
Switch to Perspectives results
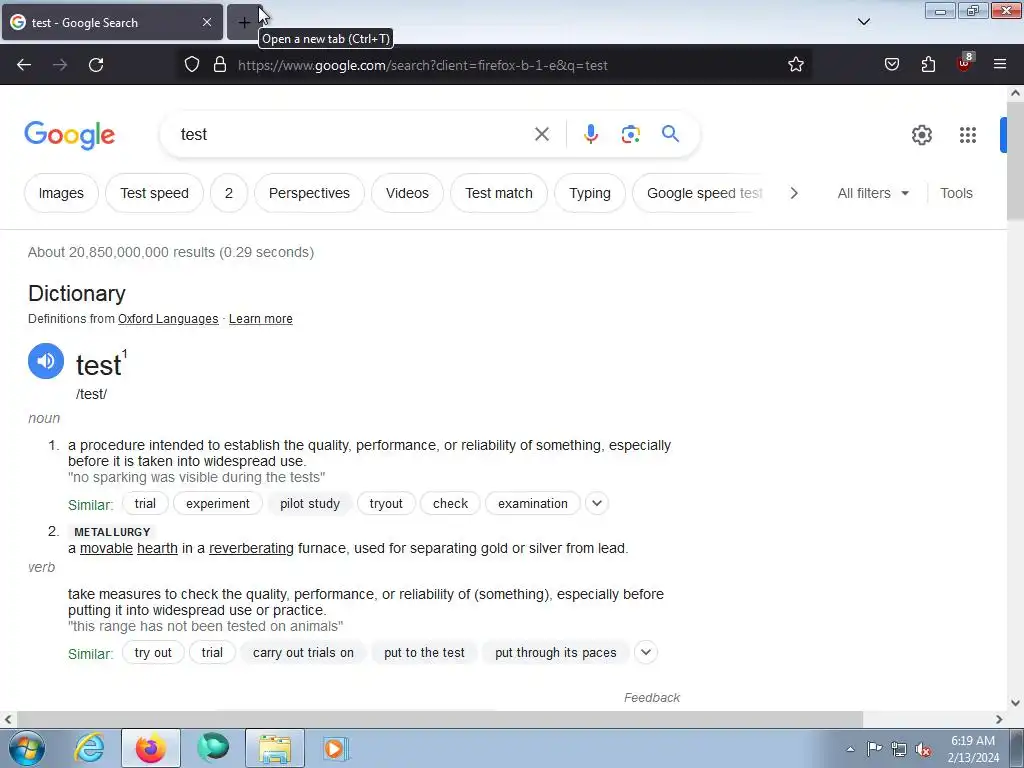[309, 193]
